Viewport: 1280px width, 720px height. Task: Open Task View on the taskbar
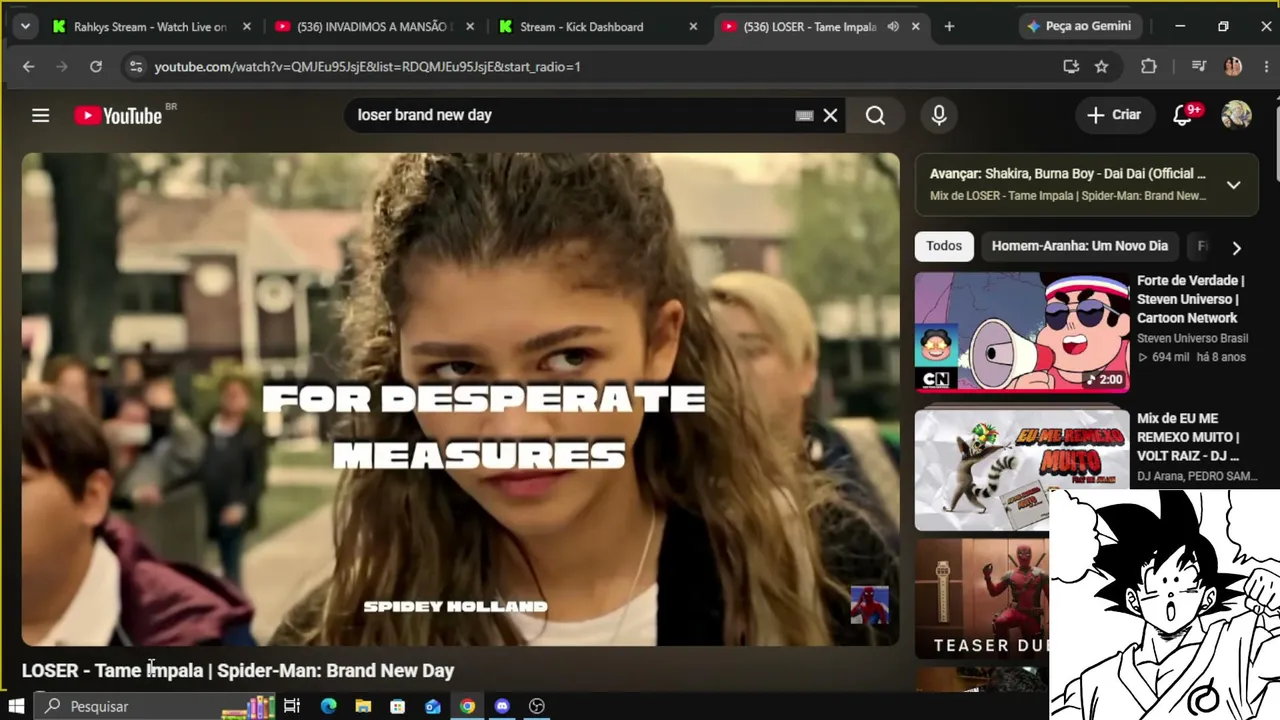point(292,706)
